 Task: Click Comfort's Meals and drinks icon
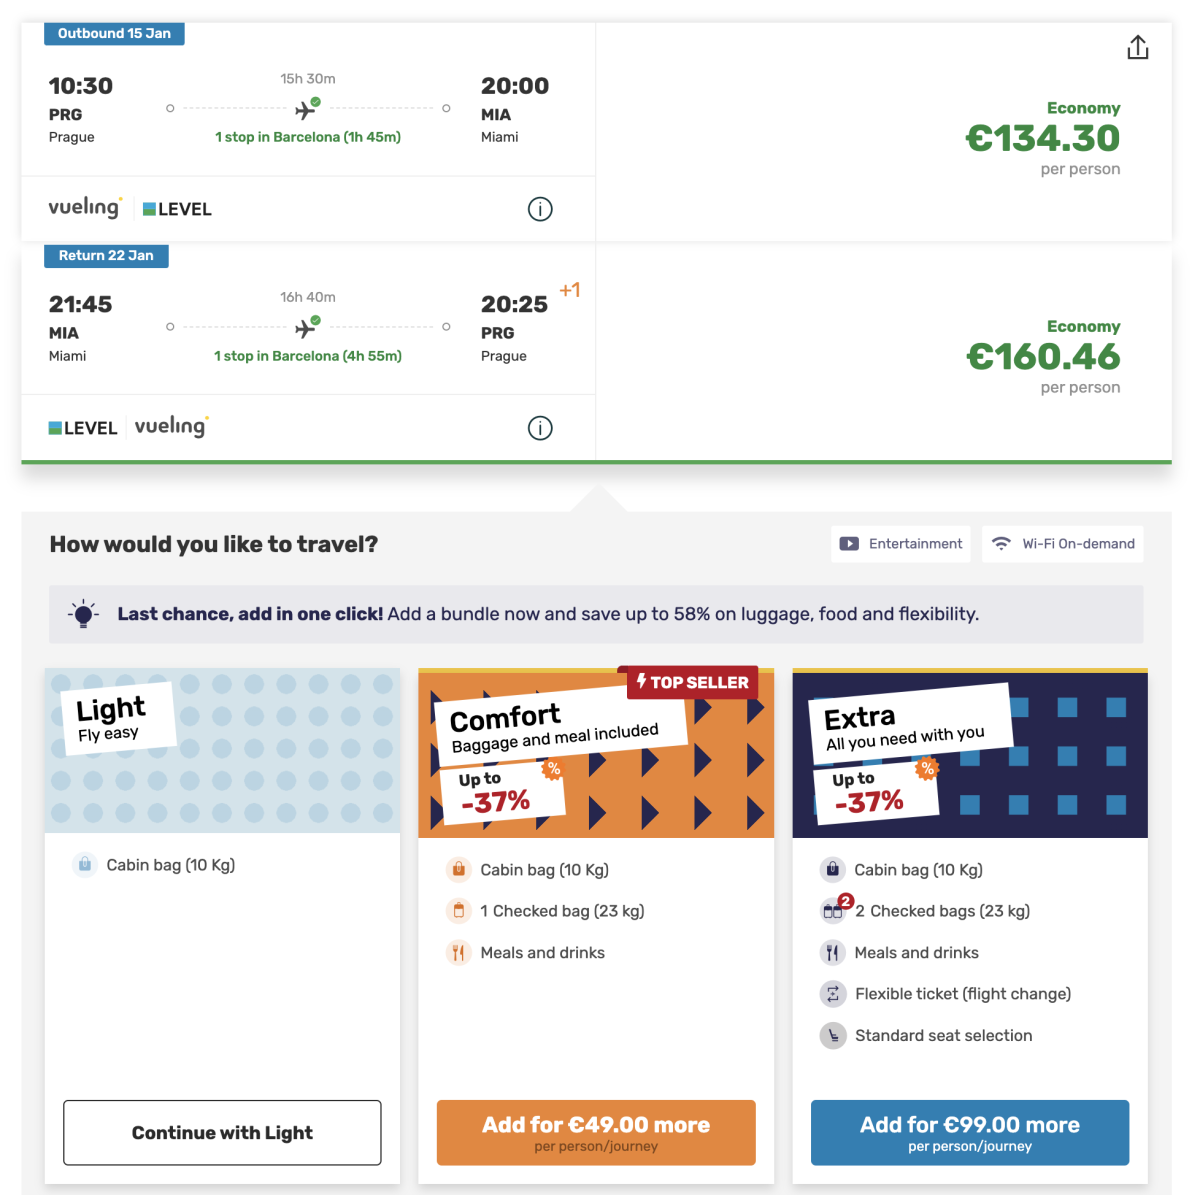(x=458, y=953)
